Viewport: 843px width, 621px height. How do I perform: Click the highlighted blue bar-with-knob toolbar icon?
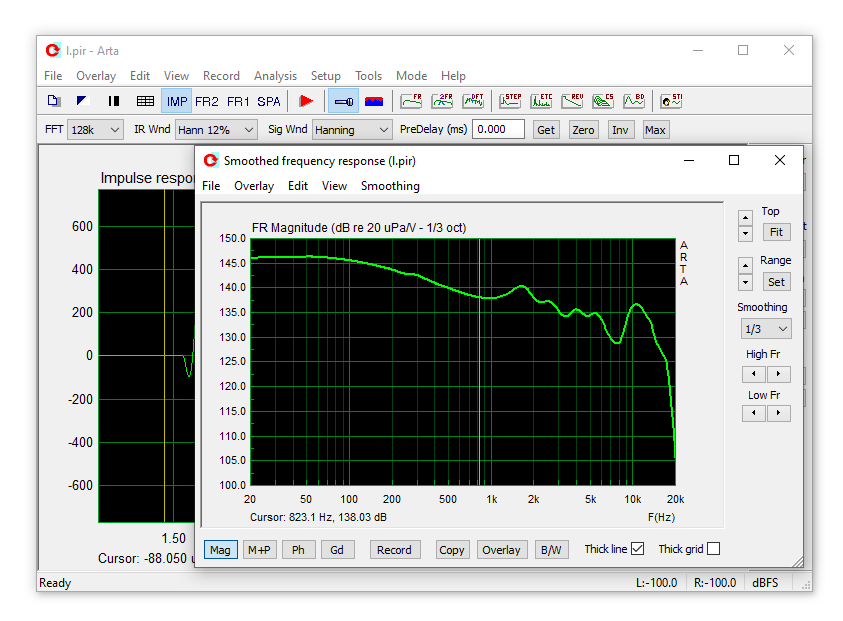[x=344, y=101]
